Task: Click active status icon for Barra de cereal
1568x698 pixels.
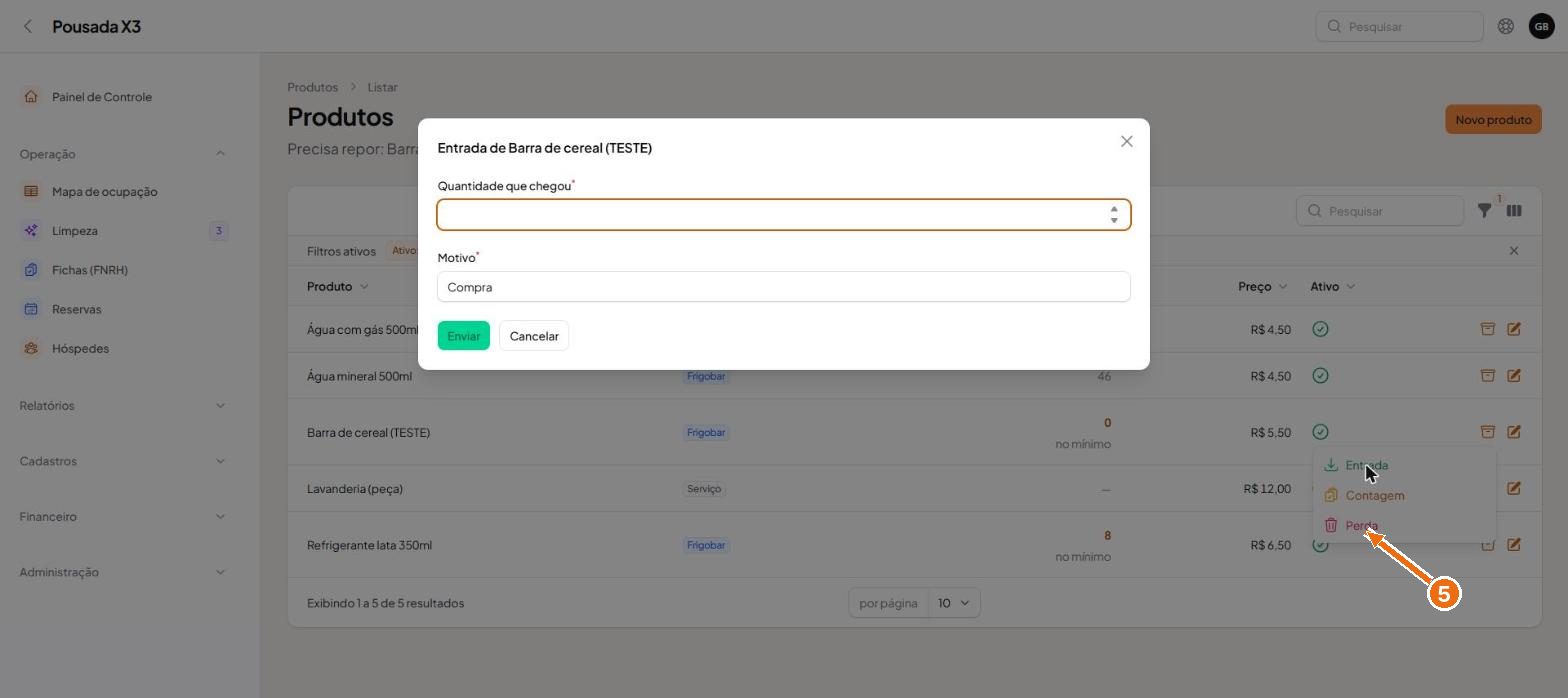Action: [1320, 432]
